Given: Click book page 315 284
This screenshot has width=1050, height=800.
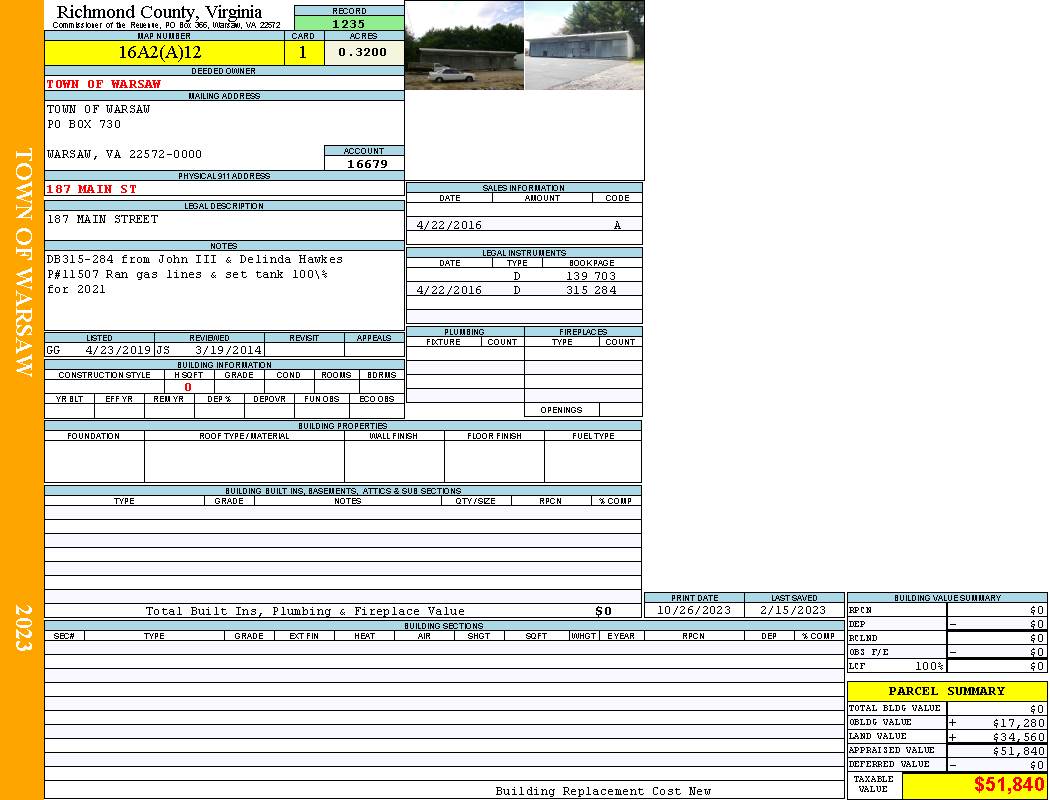Looking at the screenshot, I should point(591,290).
